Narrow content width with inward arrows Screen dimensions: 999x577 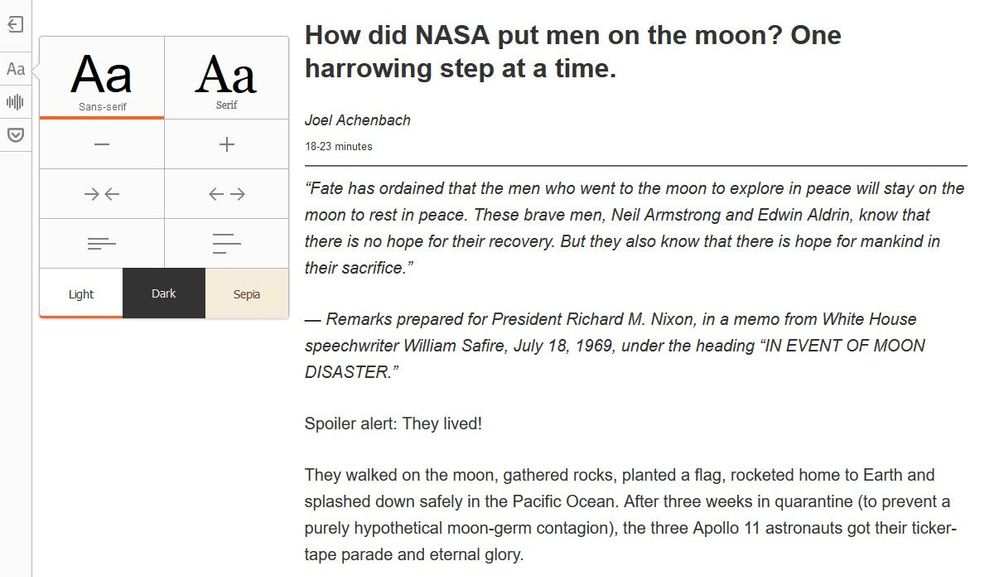click(102, 194)
